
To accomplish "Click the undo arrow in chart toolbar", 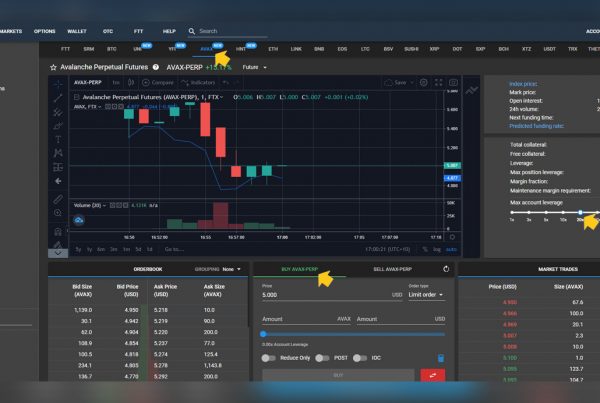I will (226, 82).
